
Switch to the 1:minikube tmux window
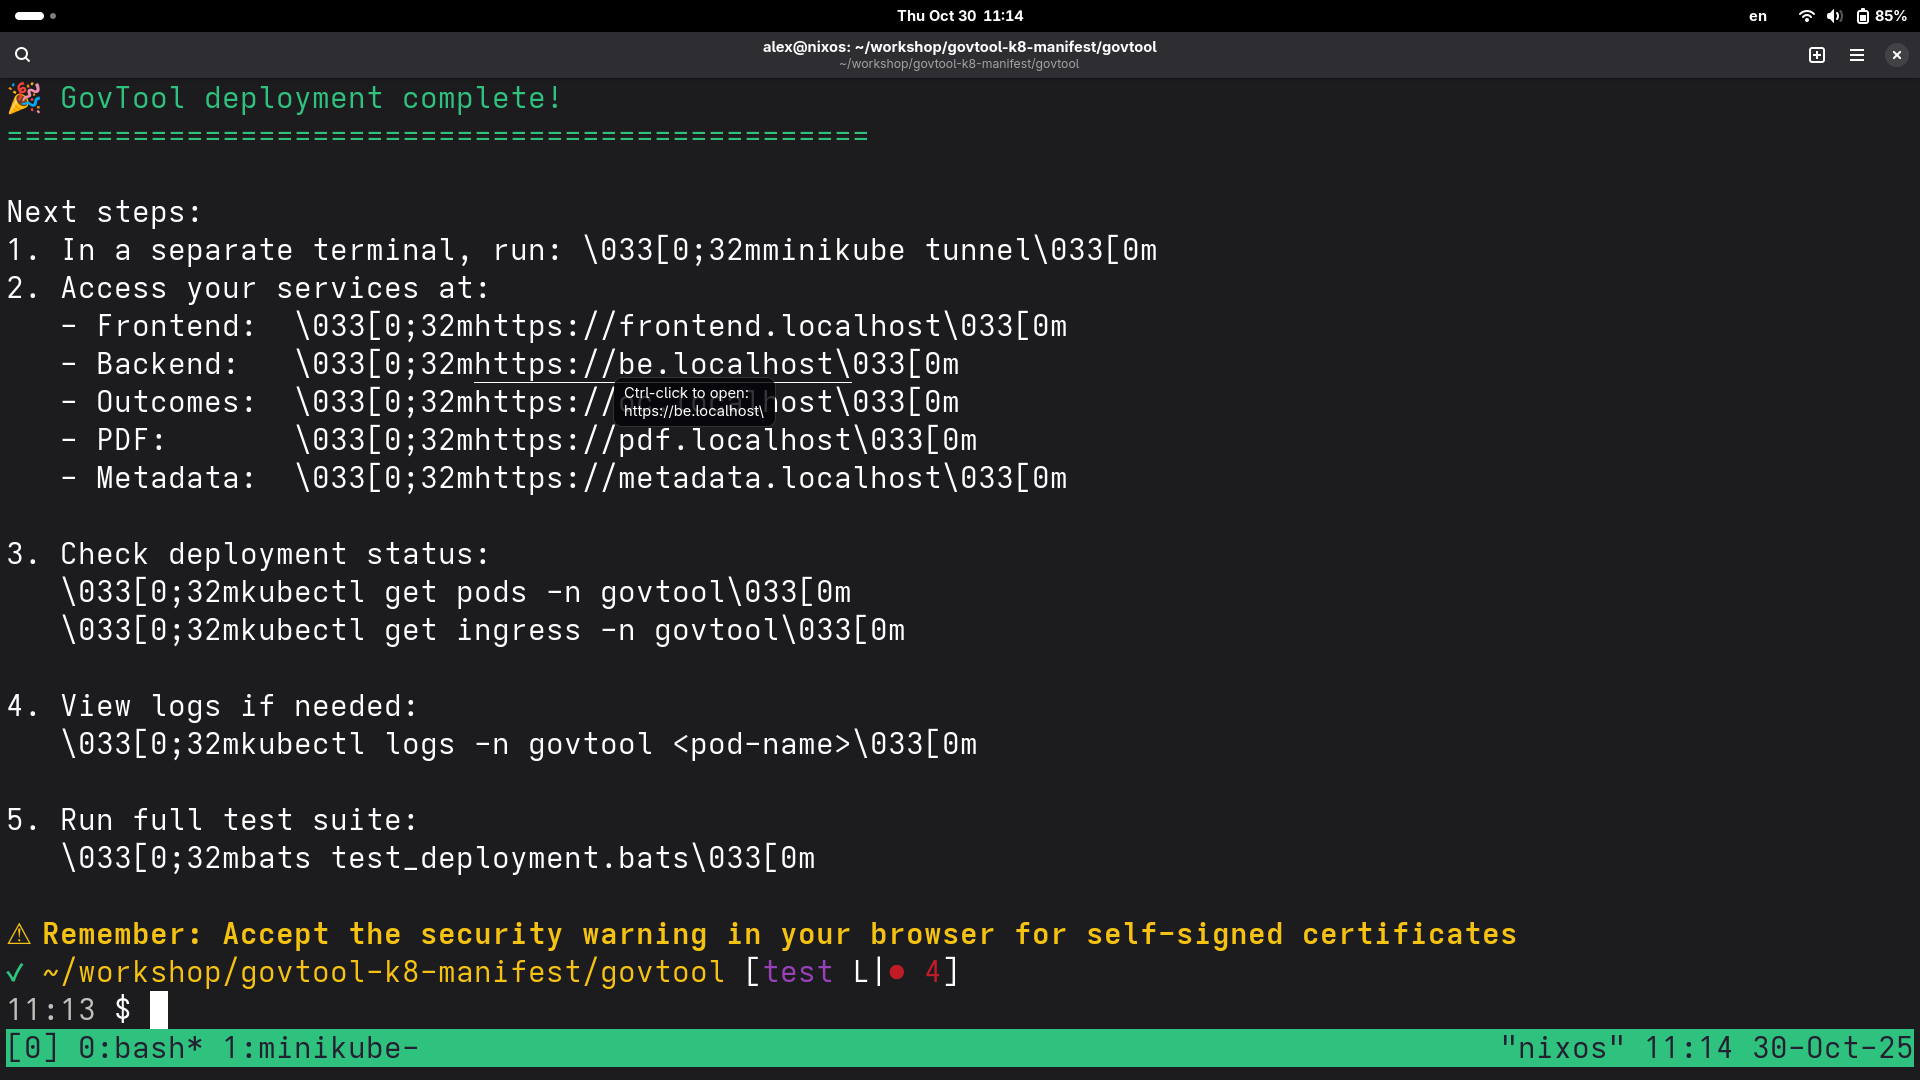320,1048
